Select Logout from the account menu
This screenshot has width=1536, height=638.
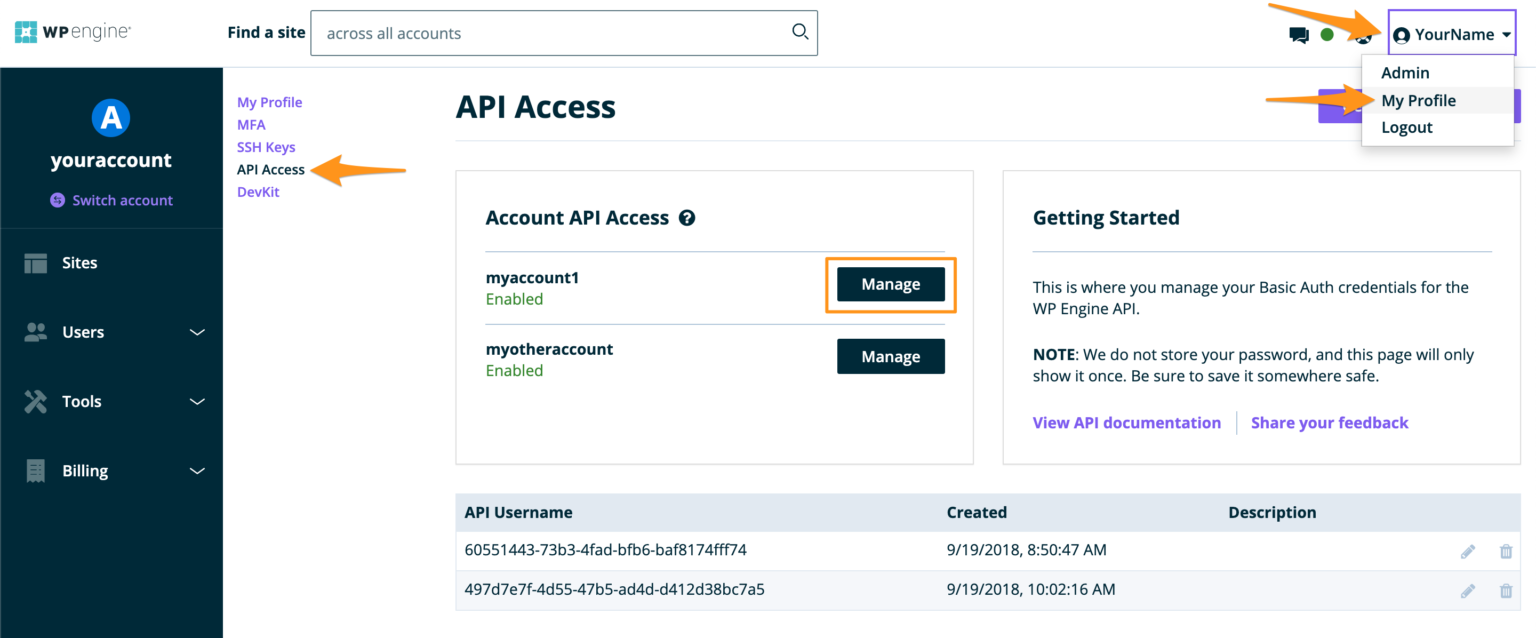tap(1407, 127)
